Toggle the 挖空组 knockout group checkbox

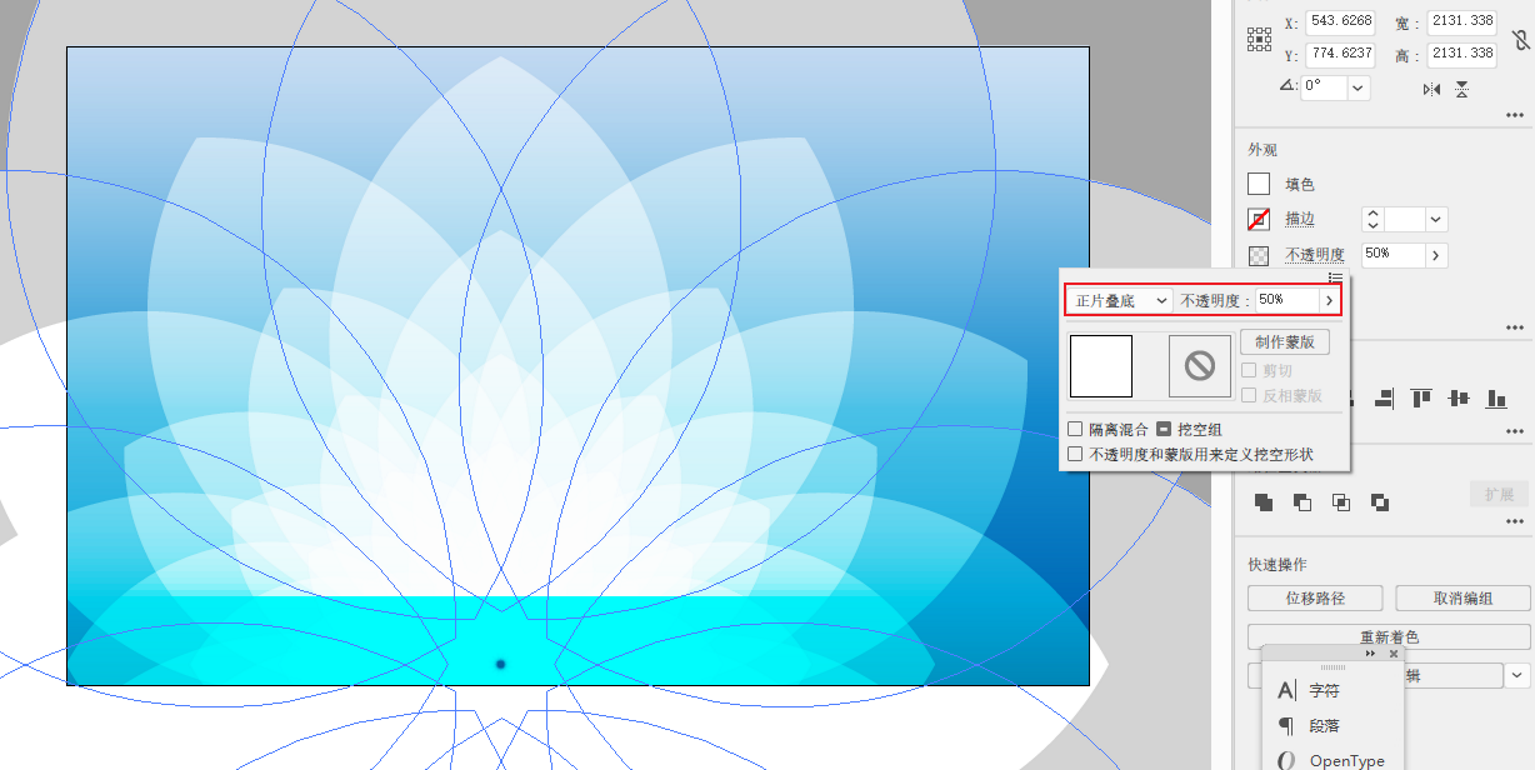[1164, 429]
